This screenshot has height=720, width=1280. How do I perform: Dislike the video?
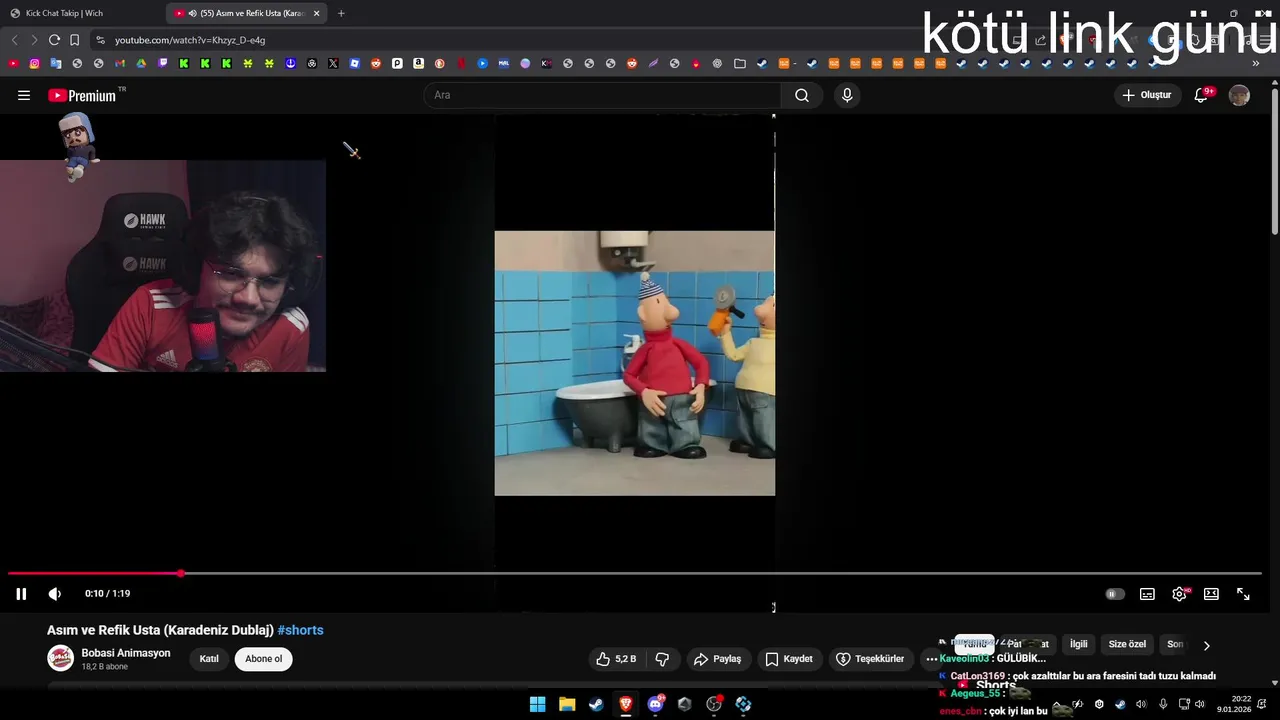(662, 659)
